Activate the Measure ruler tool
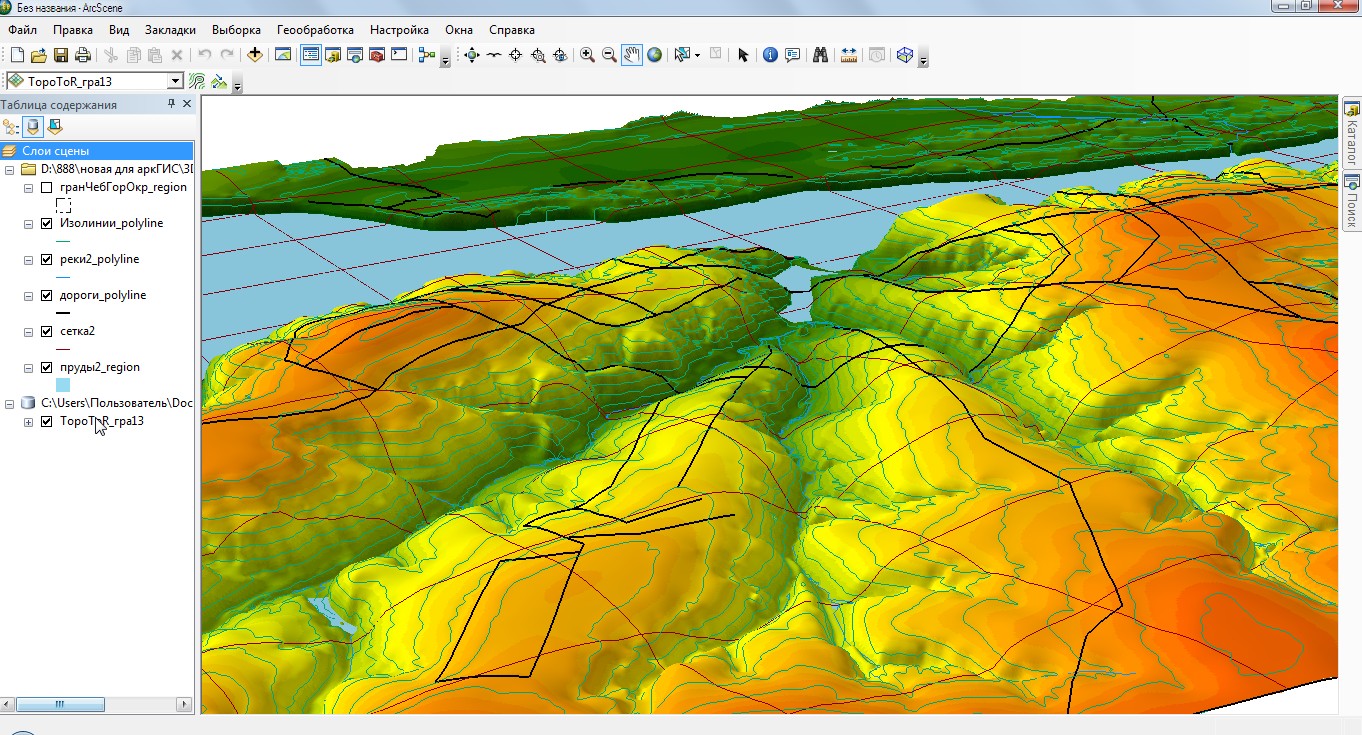This screenshot has width=1362, height=735. [x=849, y=55]
